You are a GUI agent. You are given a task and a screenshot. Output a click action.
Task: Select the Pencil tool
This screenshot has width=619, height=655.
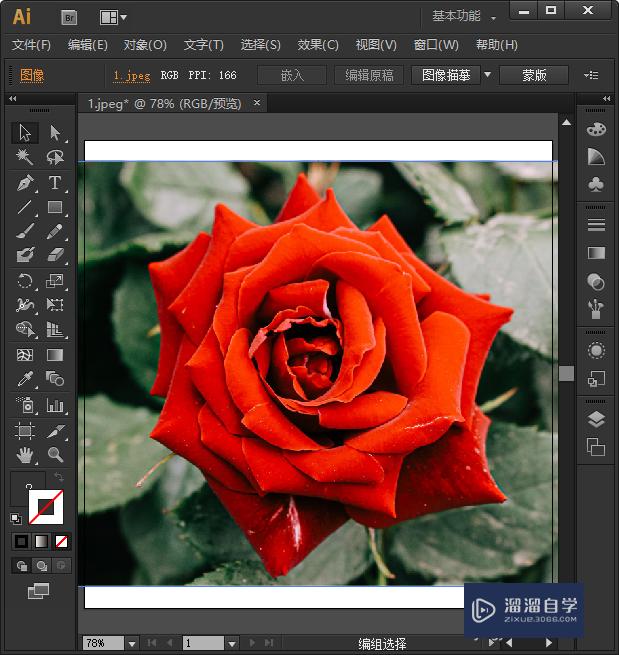pyautogui.click(x=55, y=231)
